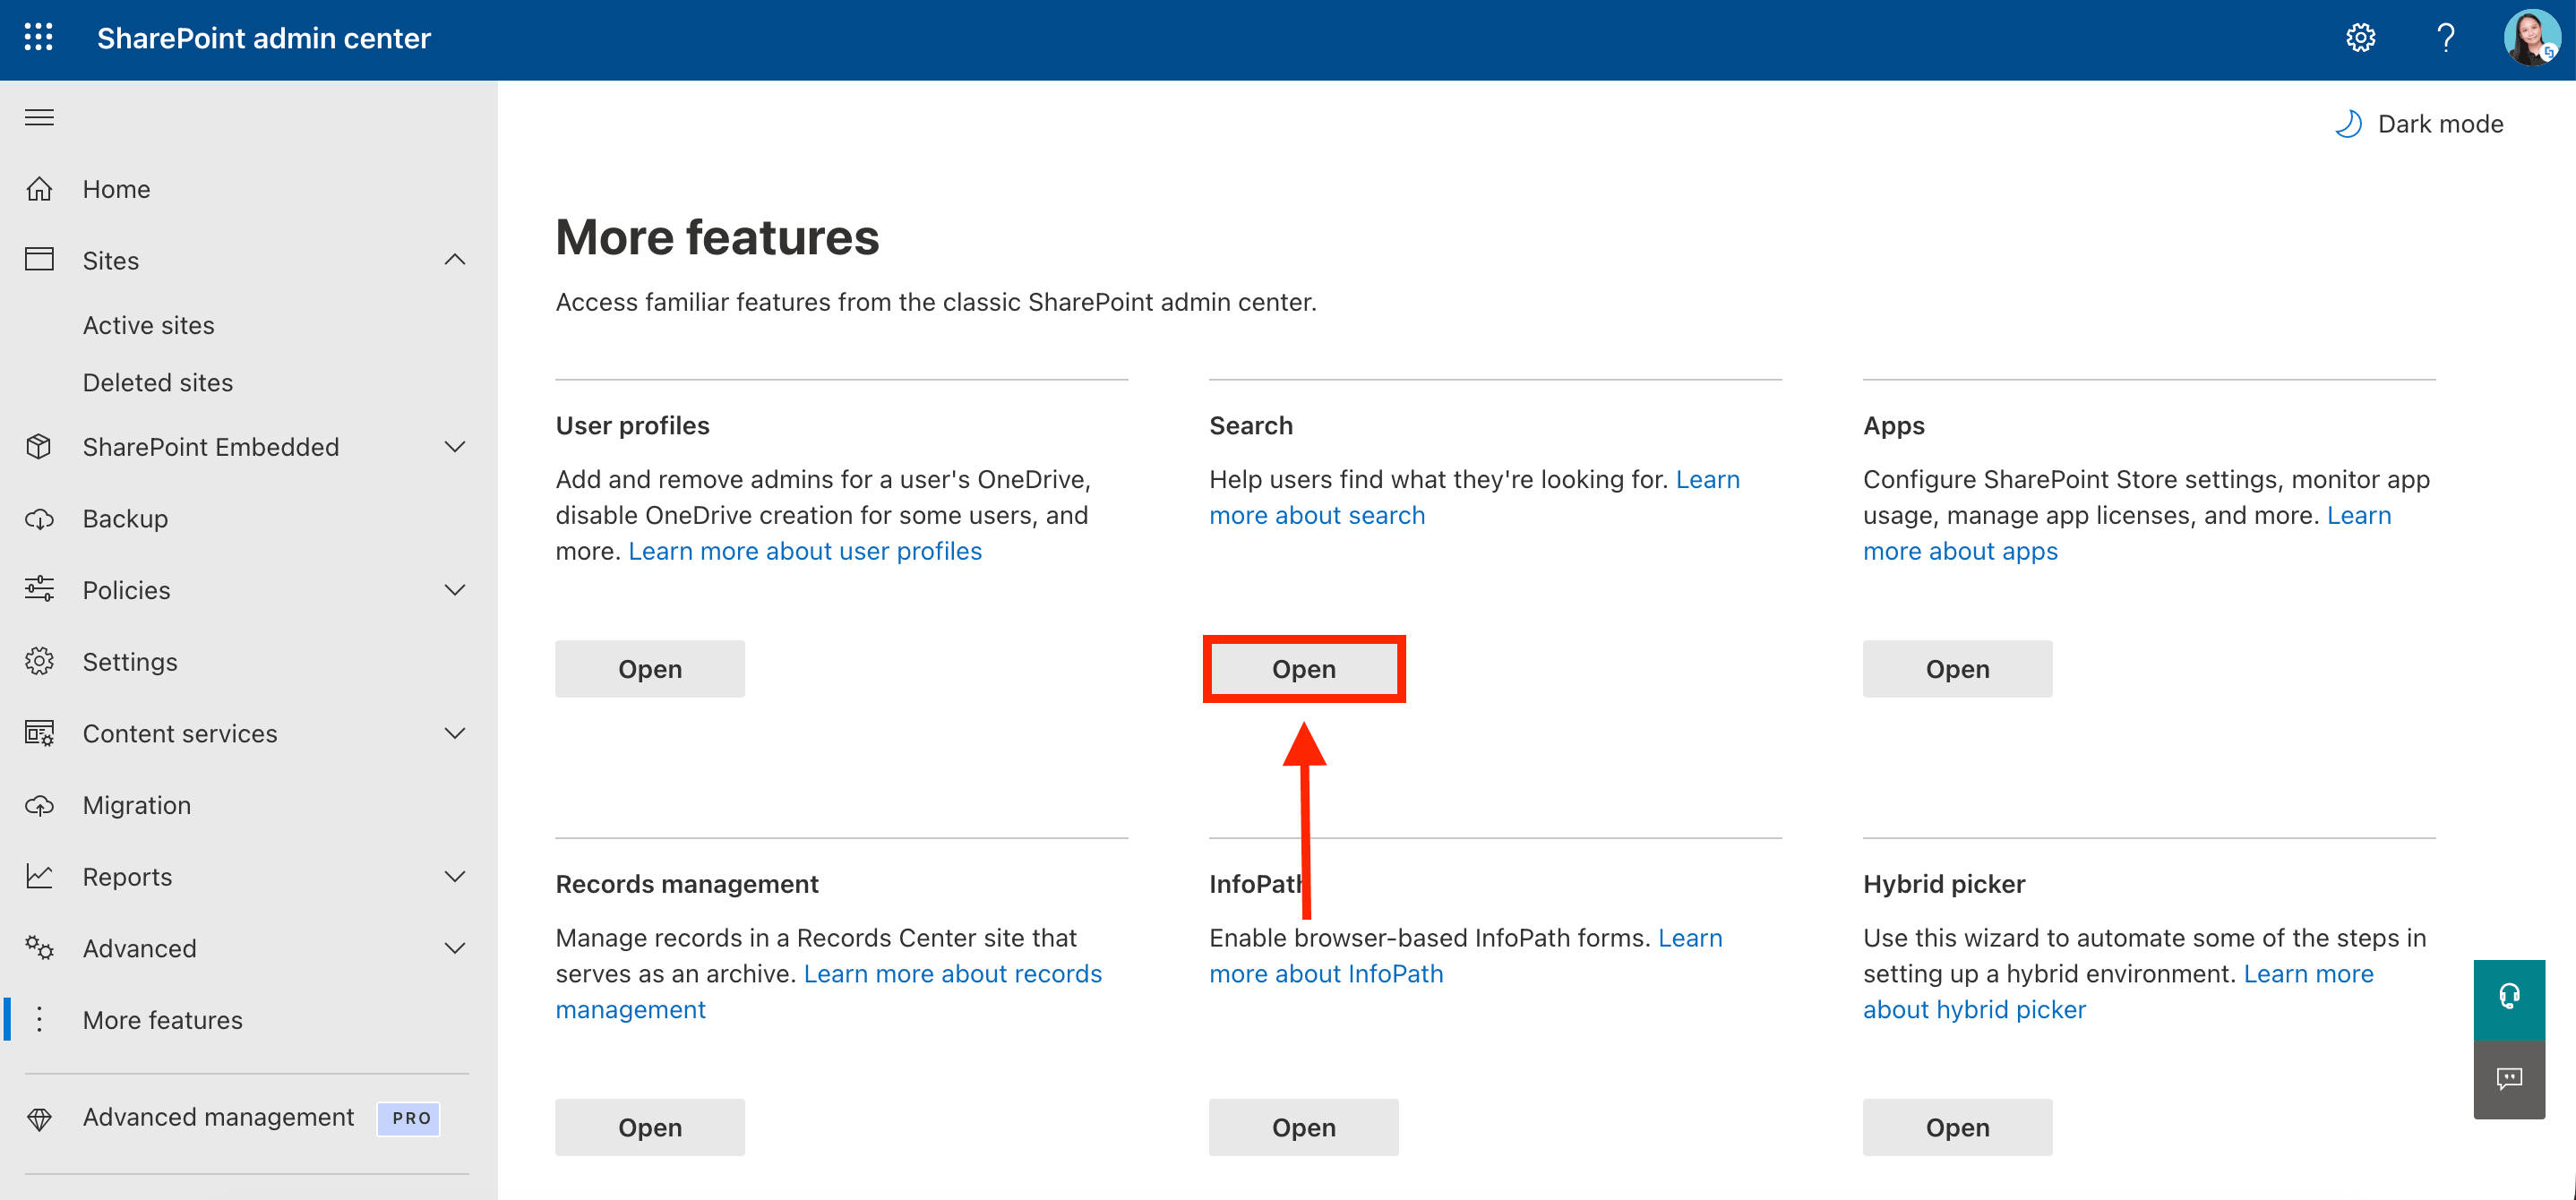The height and width of the screenshot is (1200, 2576).
Task: Open Records management feature
Action: (650, 1127)
